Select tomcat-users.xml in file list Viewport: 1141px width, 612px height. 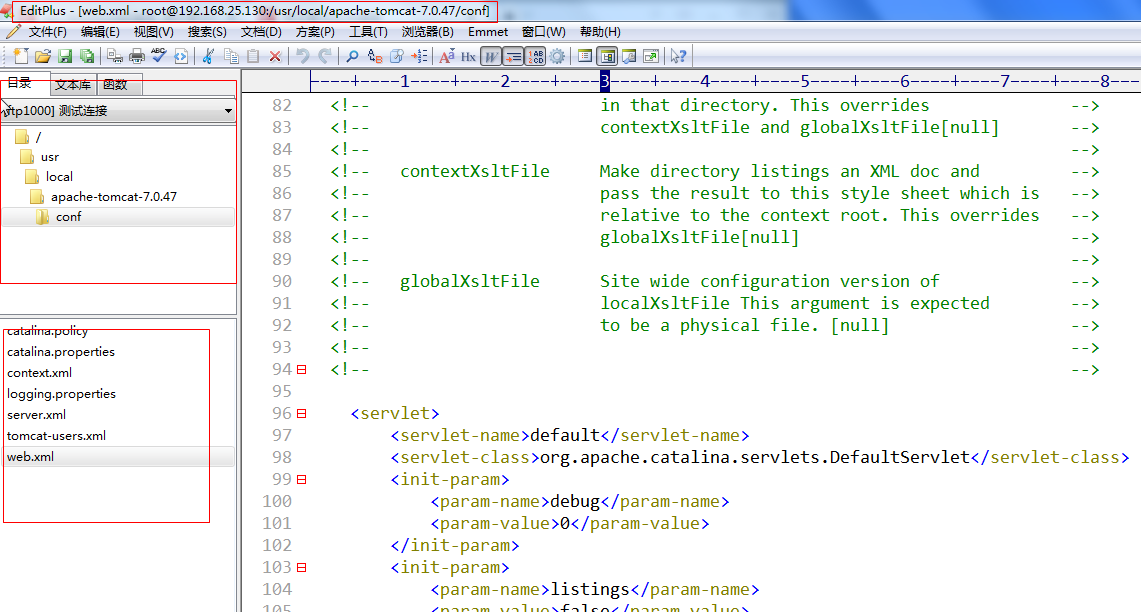pos(56,436)
